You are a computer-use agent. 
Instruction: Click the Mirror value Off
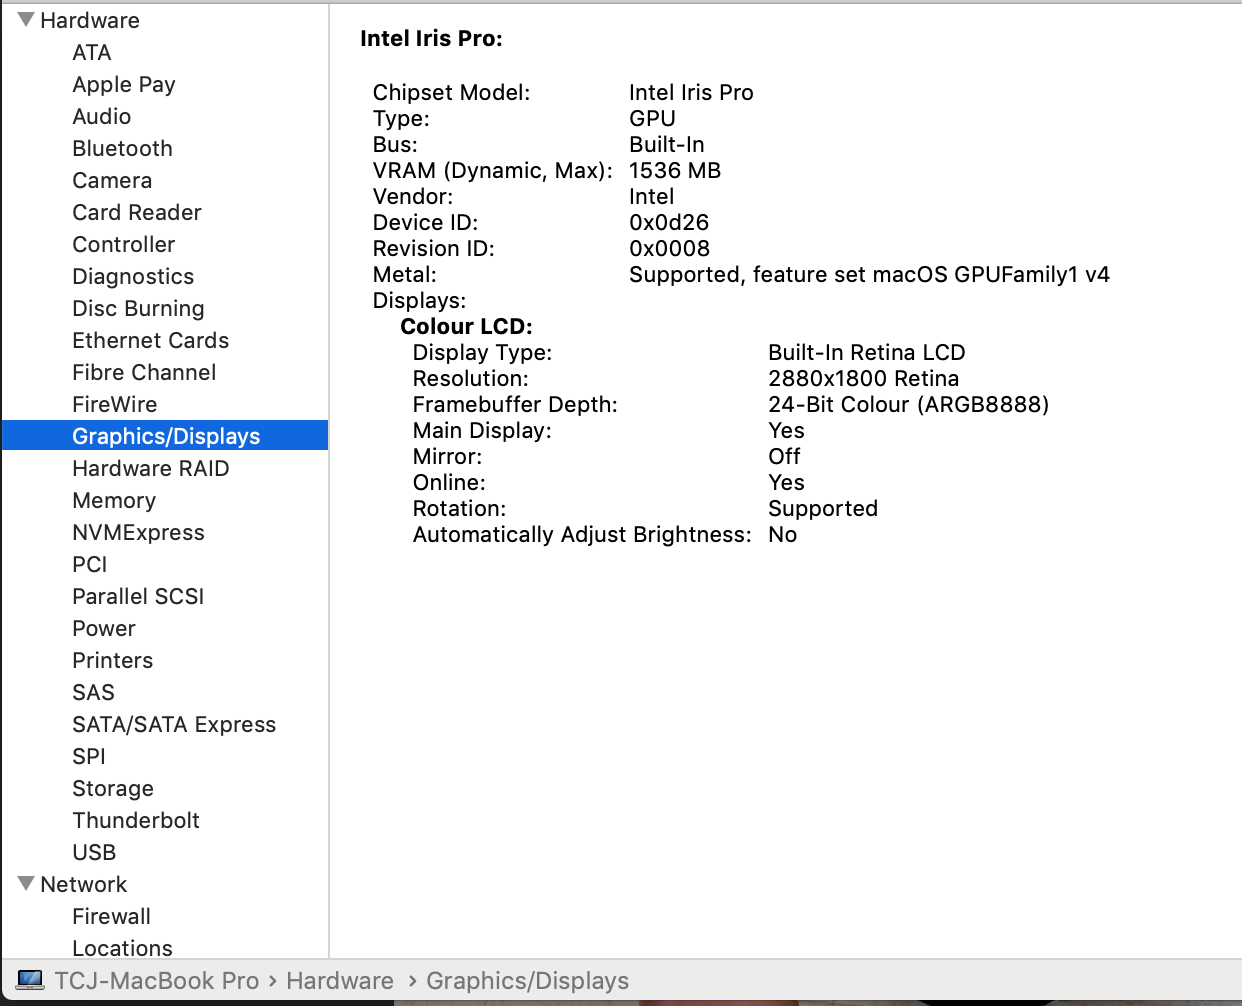784,456
